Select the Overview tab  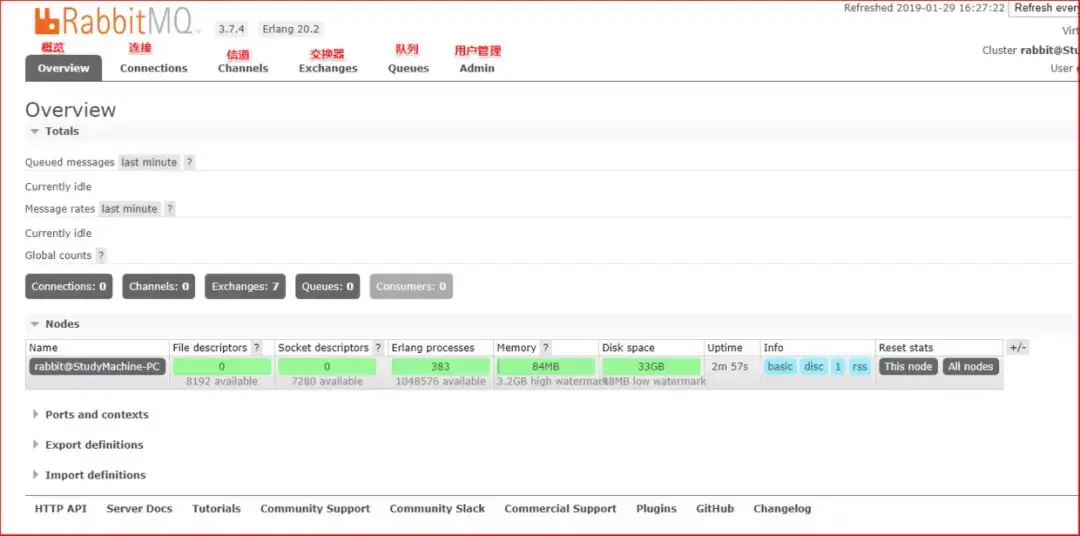click(x=63, y=68)
